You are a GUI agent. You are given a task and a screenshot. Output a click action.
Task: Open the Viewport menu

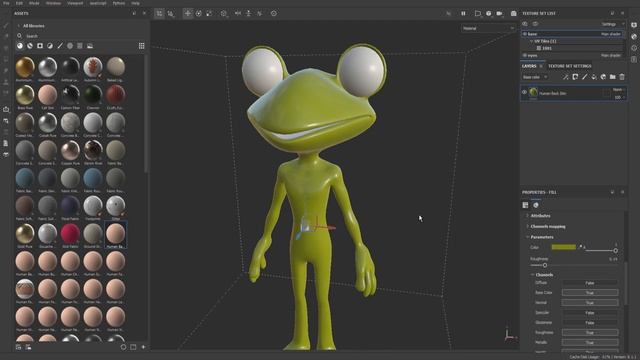pos(75,3)
